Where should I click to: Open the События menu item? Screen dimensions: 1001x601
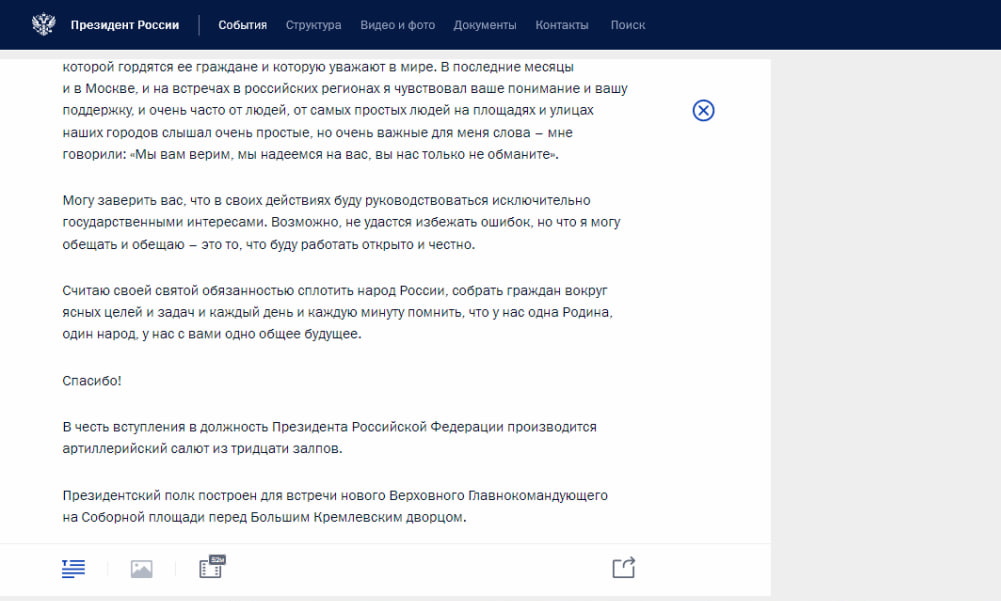click(x=242, y=25)
